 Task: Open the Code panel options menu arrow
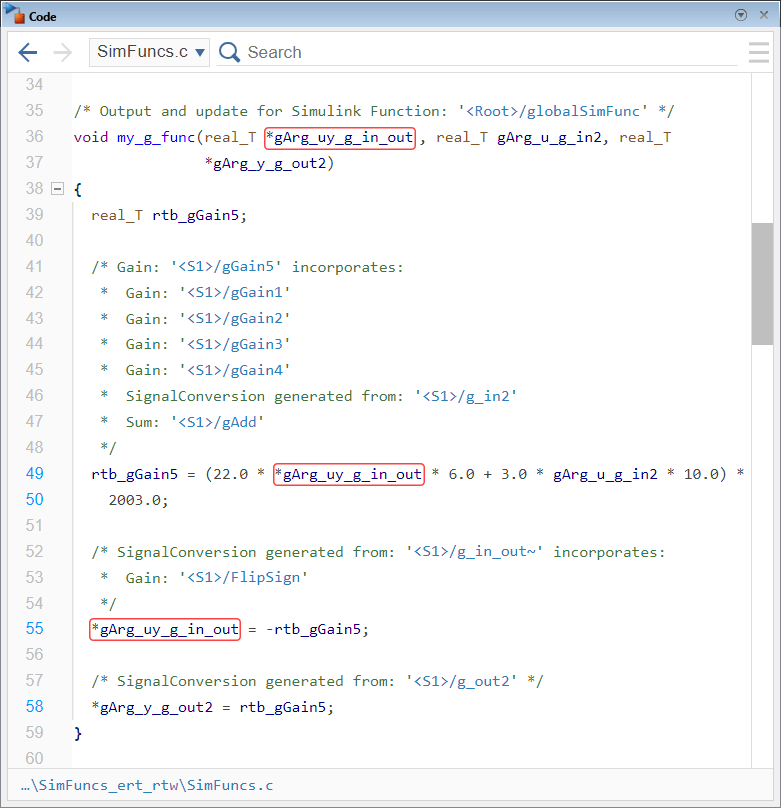[x=741, y=15]
